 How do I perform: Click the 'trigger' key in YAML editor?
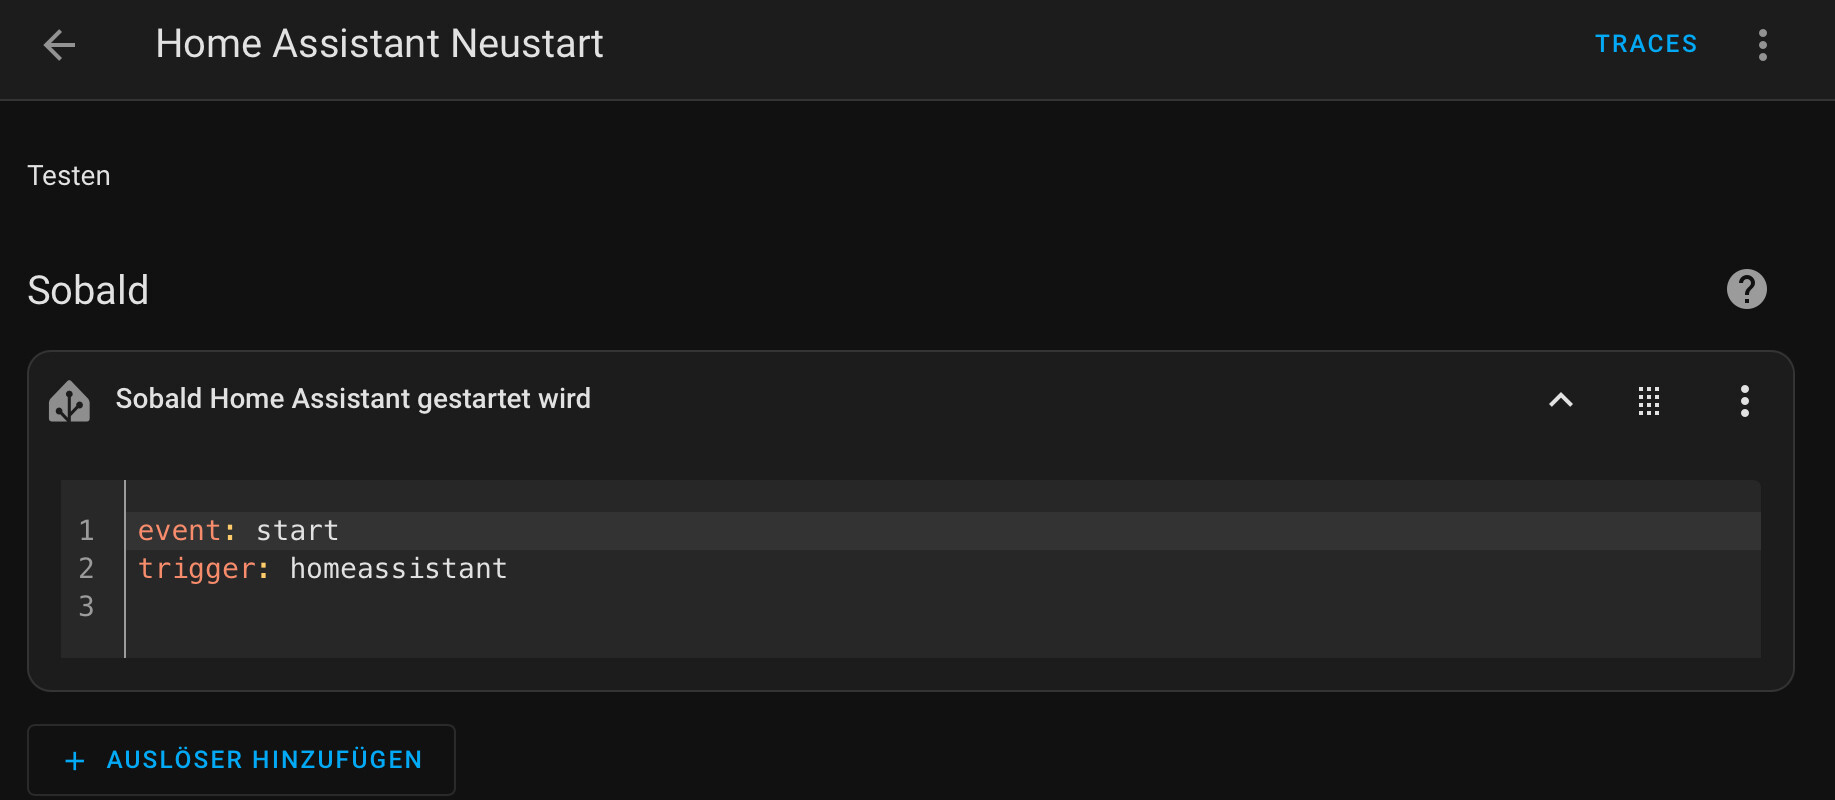point(196,570)
